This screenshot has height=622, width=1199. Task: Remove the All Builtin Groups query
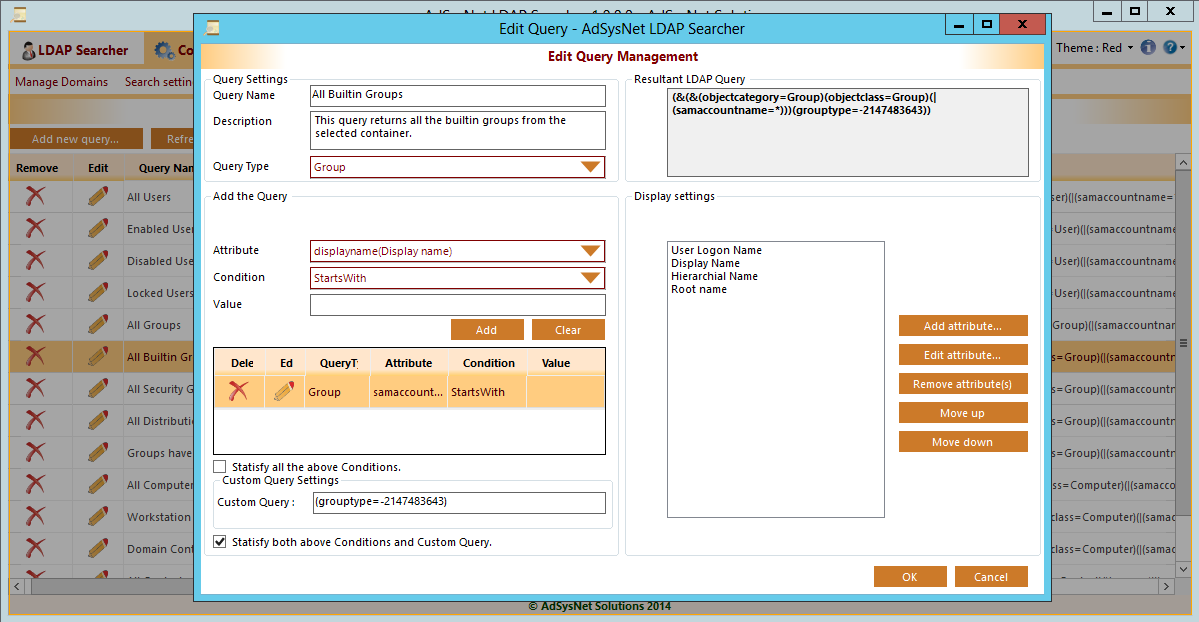(35, 357)
